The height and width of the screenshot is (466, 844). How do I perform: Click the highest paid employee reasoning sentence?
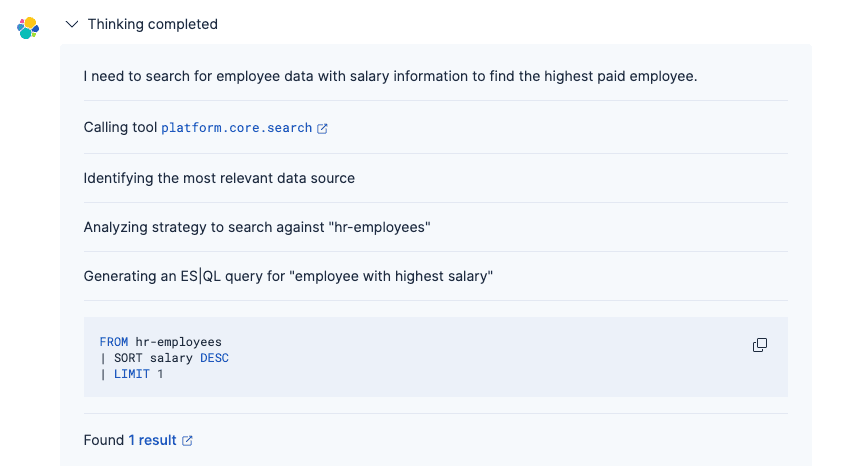[x=390, y=76]
